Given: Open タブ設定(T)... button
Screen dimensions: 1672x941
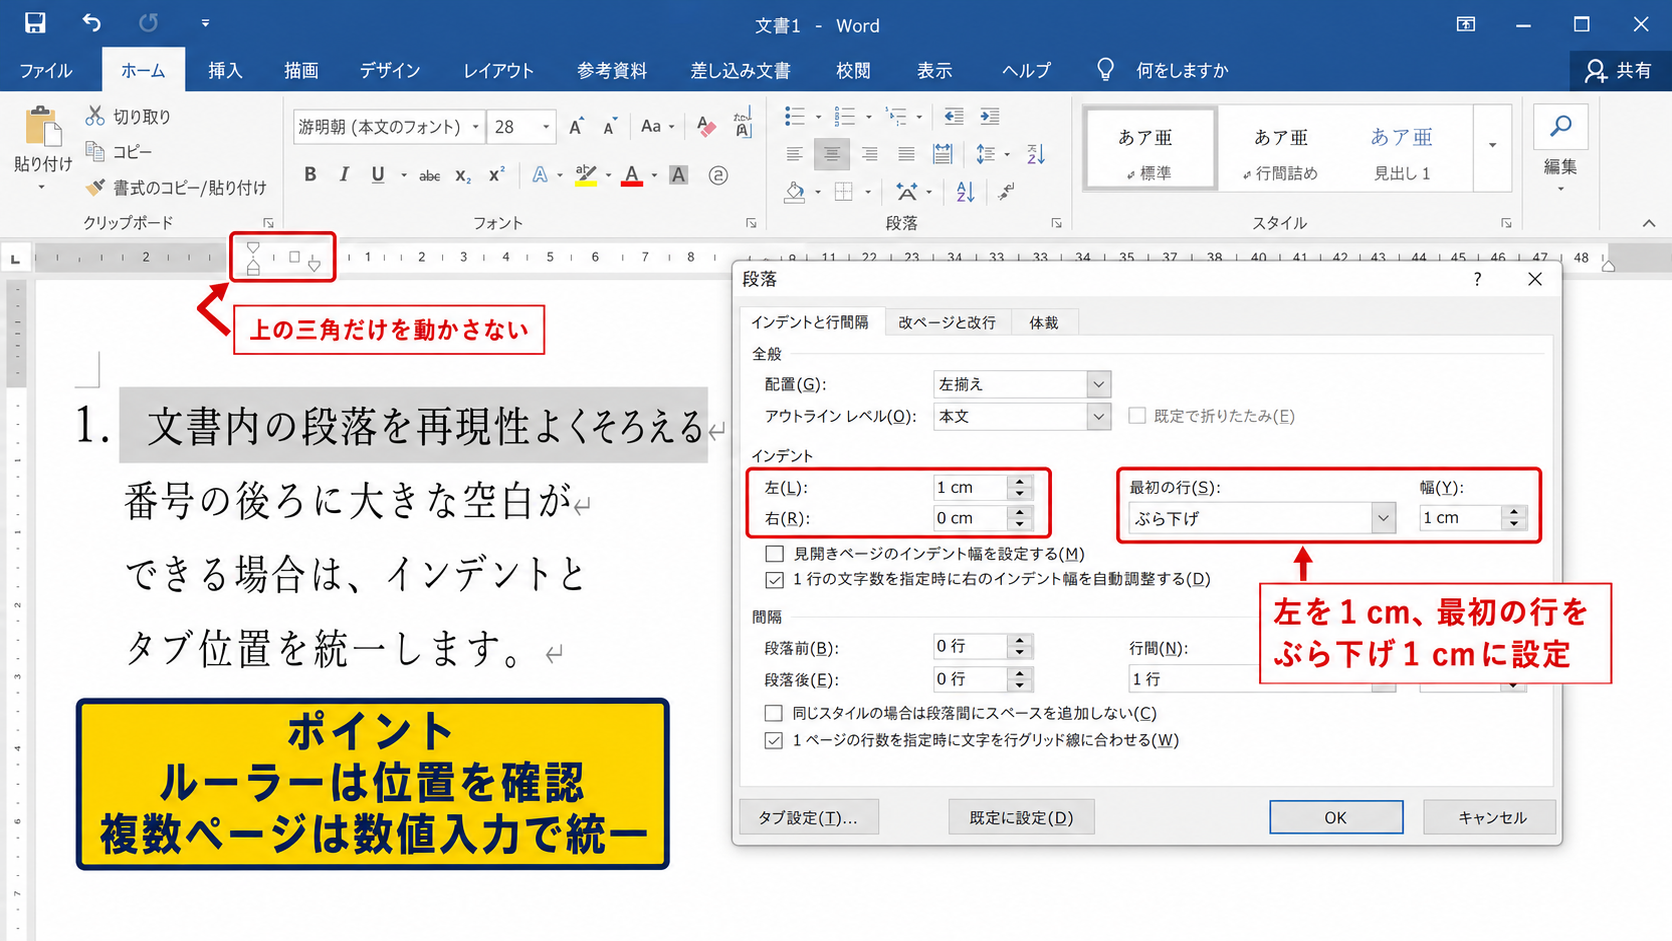Looking at the screenshot, I should (808, 817).
